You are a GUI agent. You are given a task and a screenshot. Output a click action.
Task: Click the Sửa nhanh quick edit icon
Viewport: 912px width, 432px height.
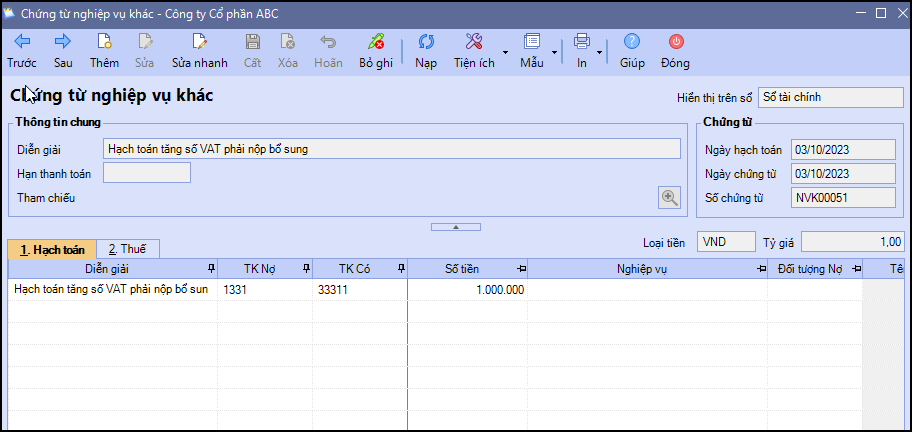coord(199,42)
